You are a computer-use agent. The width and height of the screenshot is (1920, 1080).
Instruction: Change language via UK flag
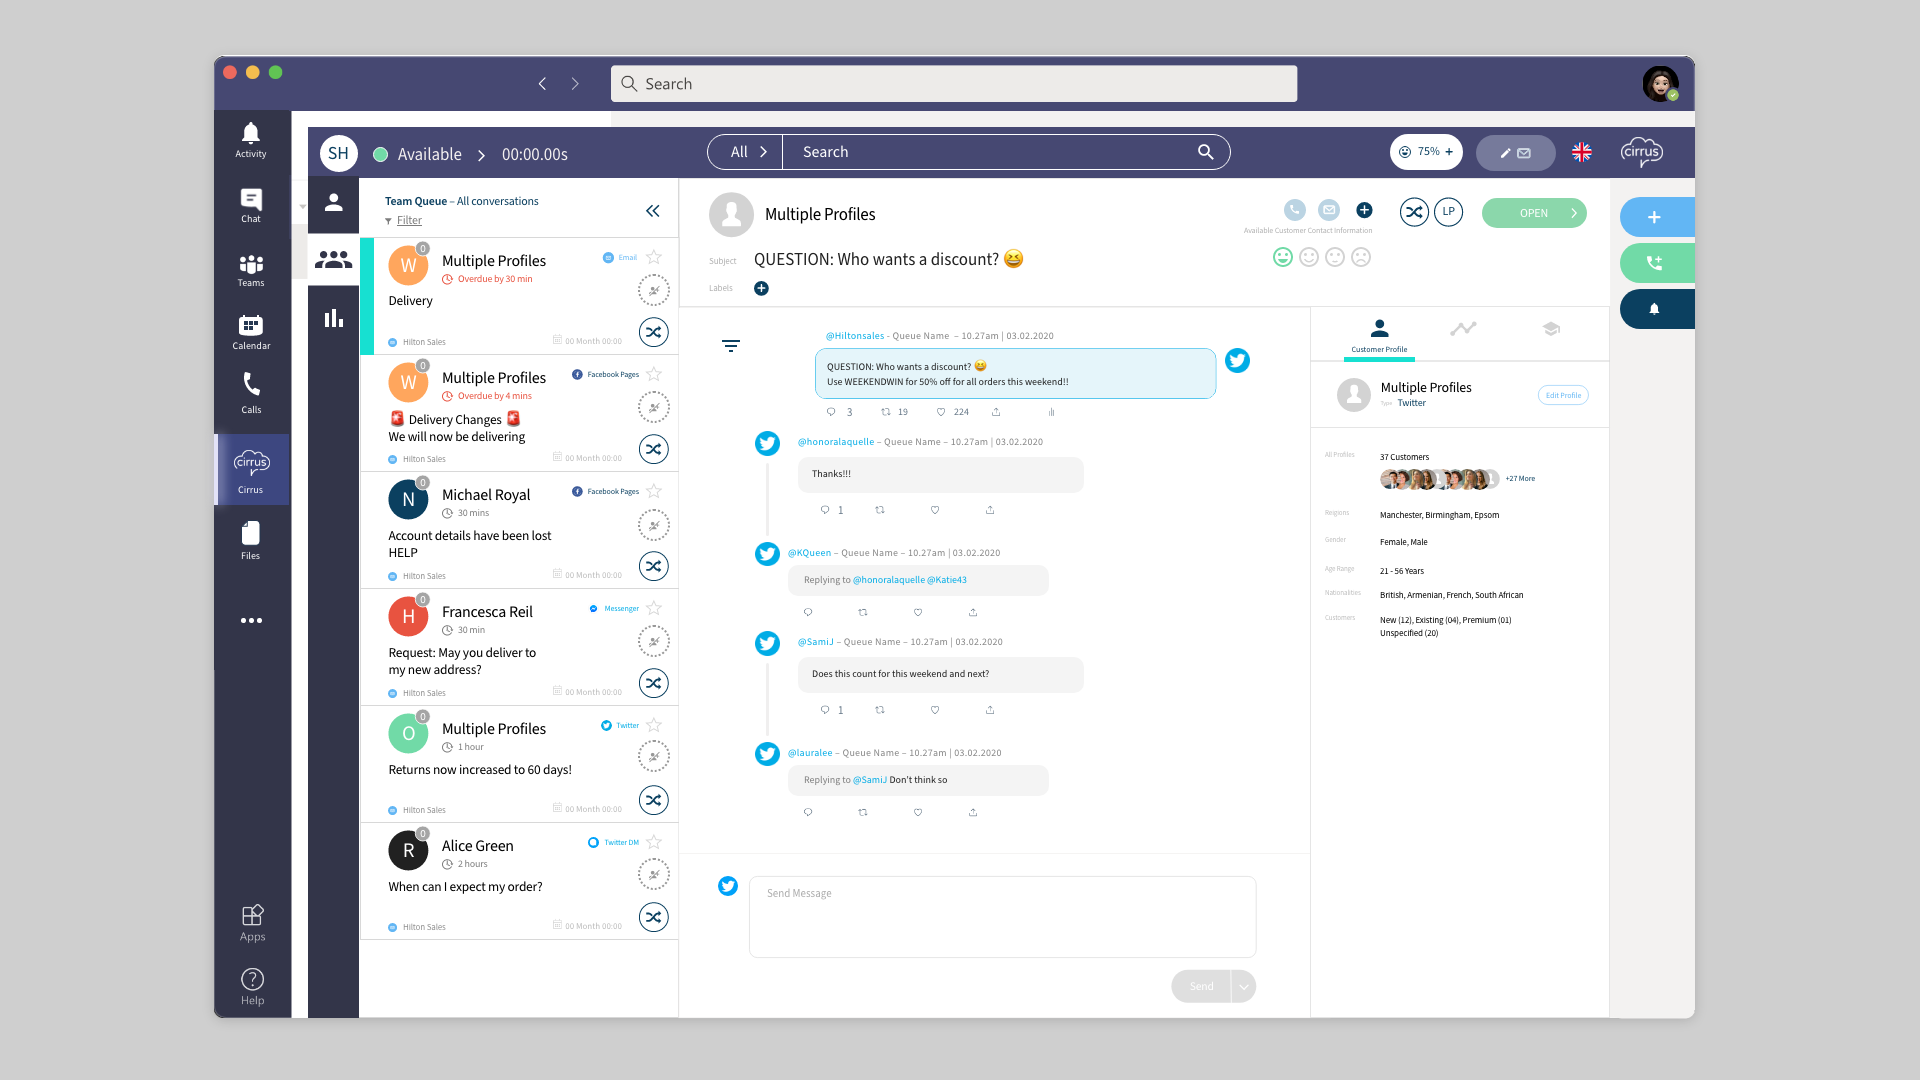[1582, 152]
